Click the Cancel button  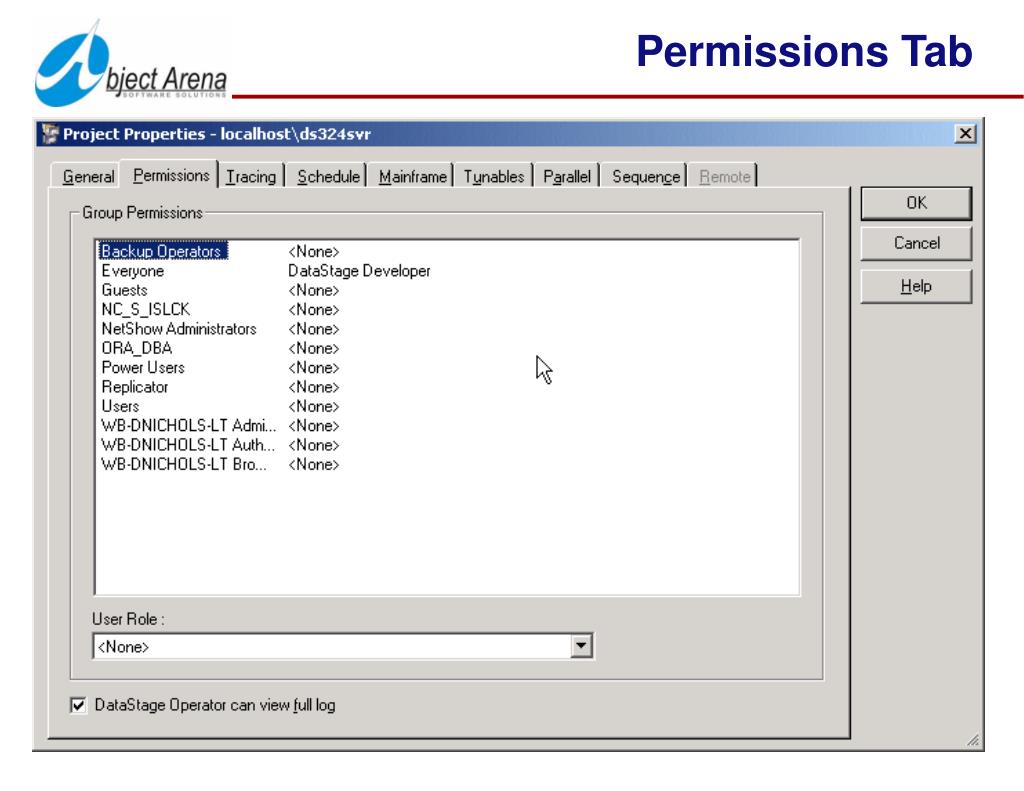[916, 244]
